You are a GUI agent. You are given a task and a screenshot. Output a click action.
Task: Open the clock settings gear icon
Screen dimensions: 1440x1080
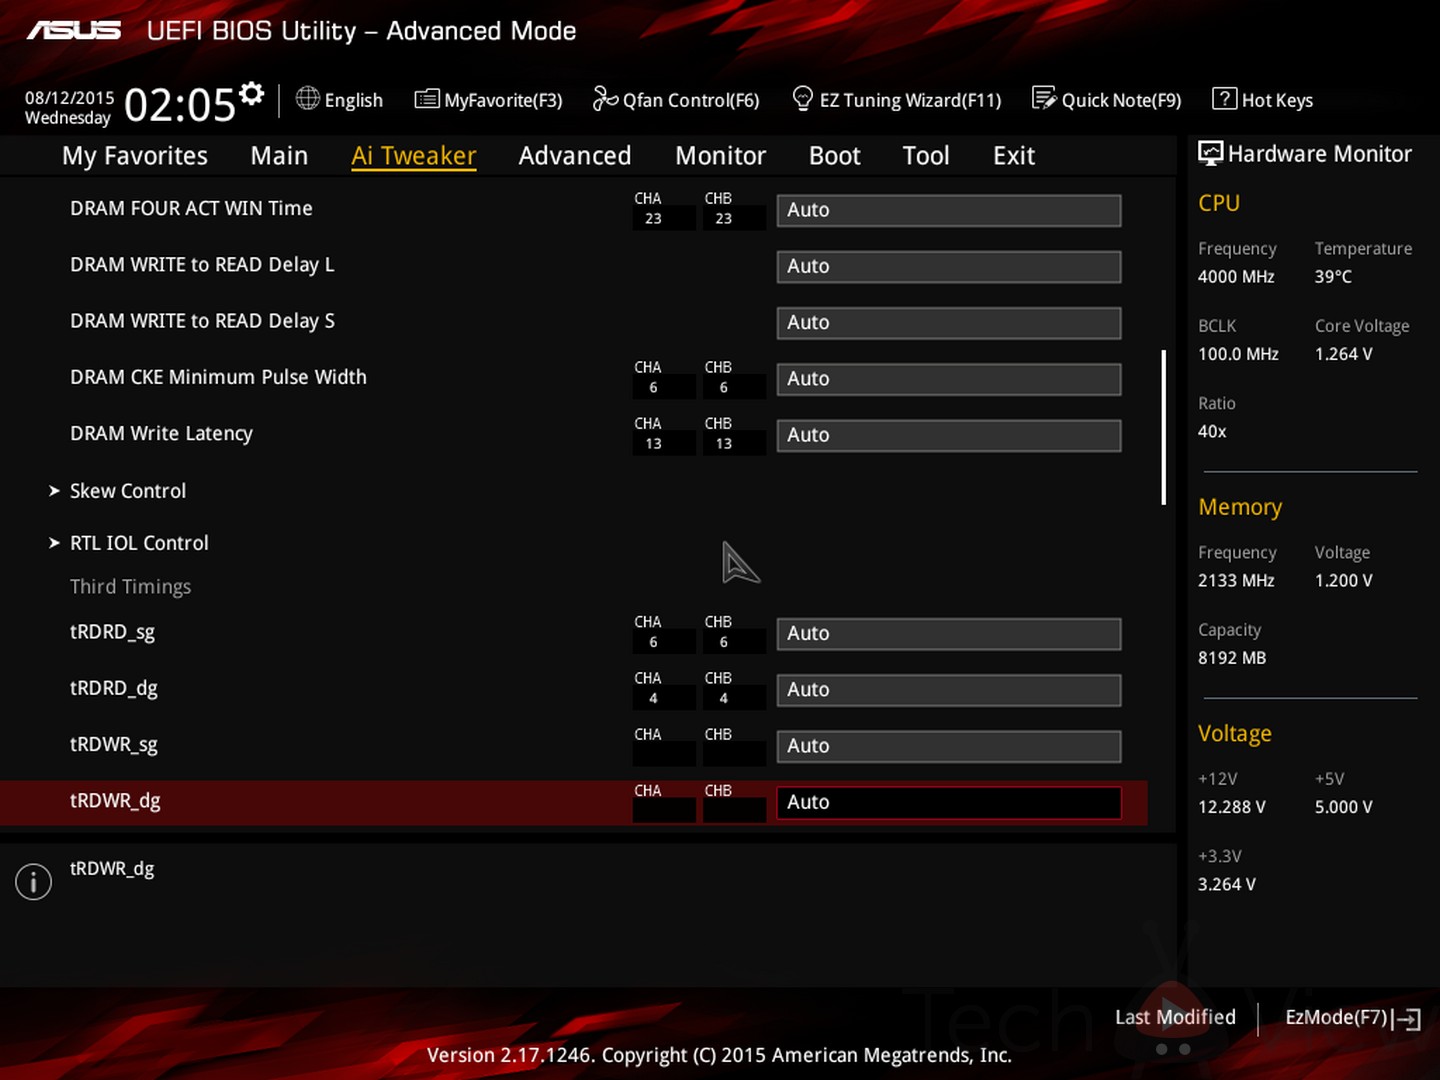pos(252,94)
